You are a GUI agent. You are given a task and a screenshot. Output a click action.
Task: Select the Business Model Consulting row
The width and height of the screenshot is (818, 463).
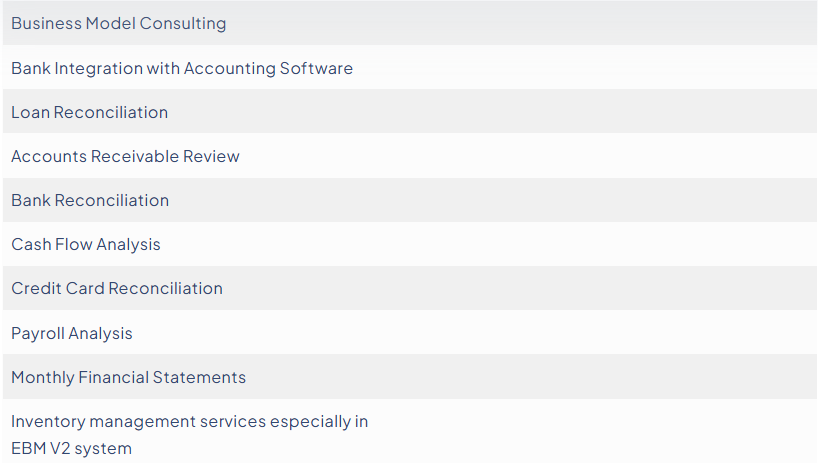coord(410,23)
